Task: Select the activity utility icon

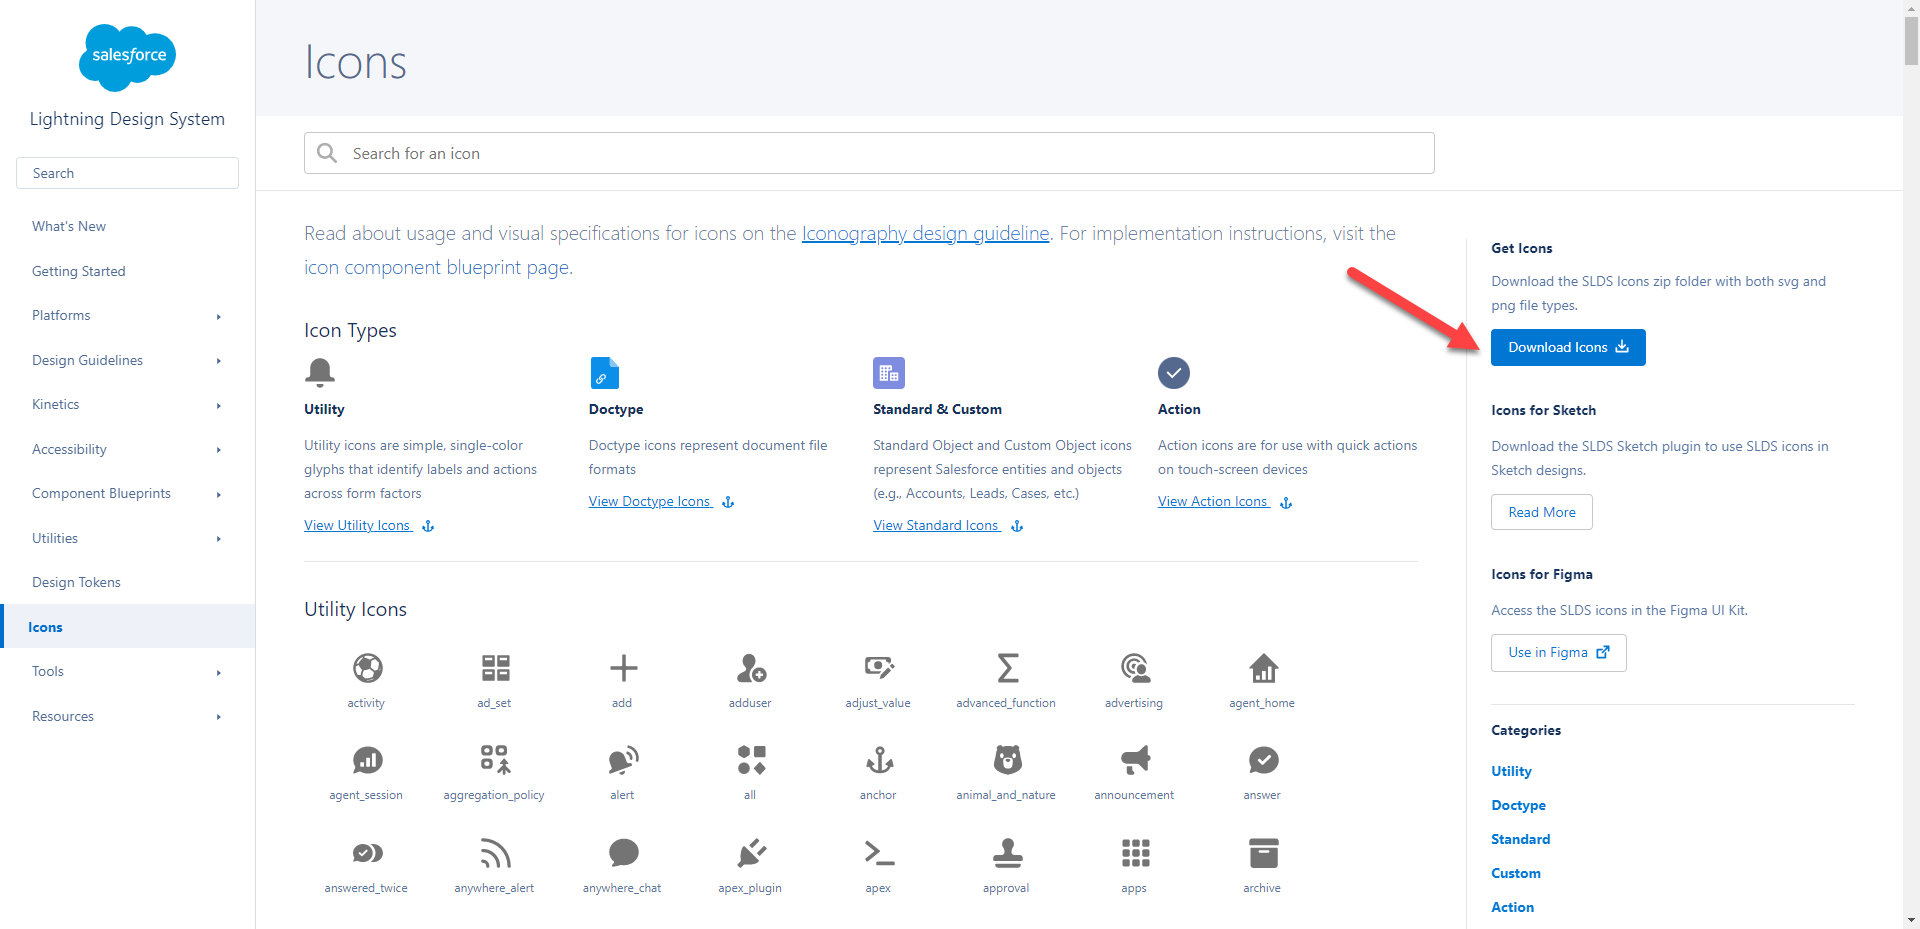Action: 366,668
